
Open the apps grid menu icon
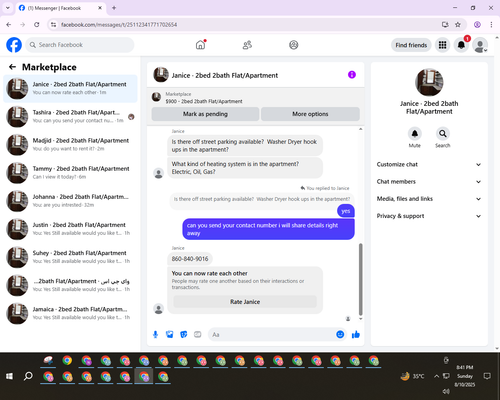(x=442, y=45)
